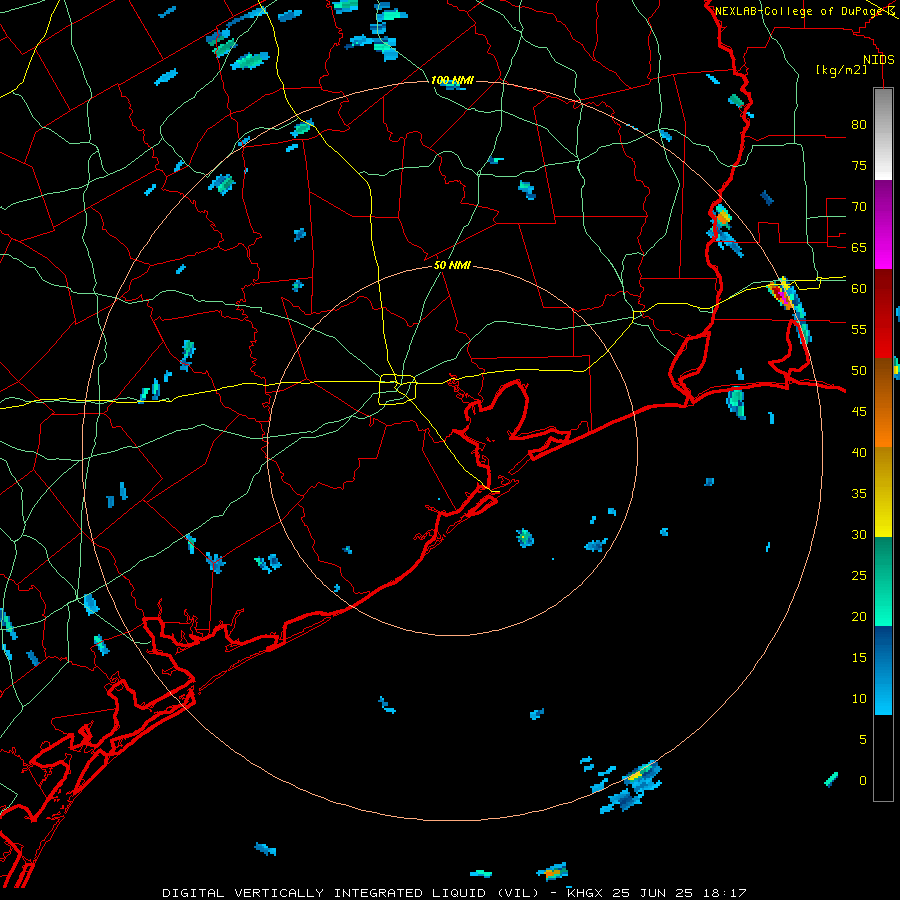
Task: Click the 45 value on the scale
Action: pyautogui.click(x=859, y=412)
